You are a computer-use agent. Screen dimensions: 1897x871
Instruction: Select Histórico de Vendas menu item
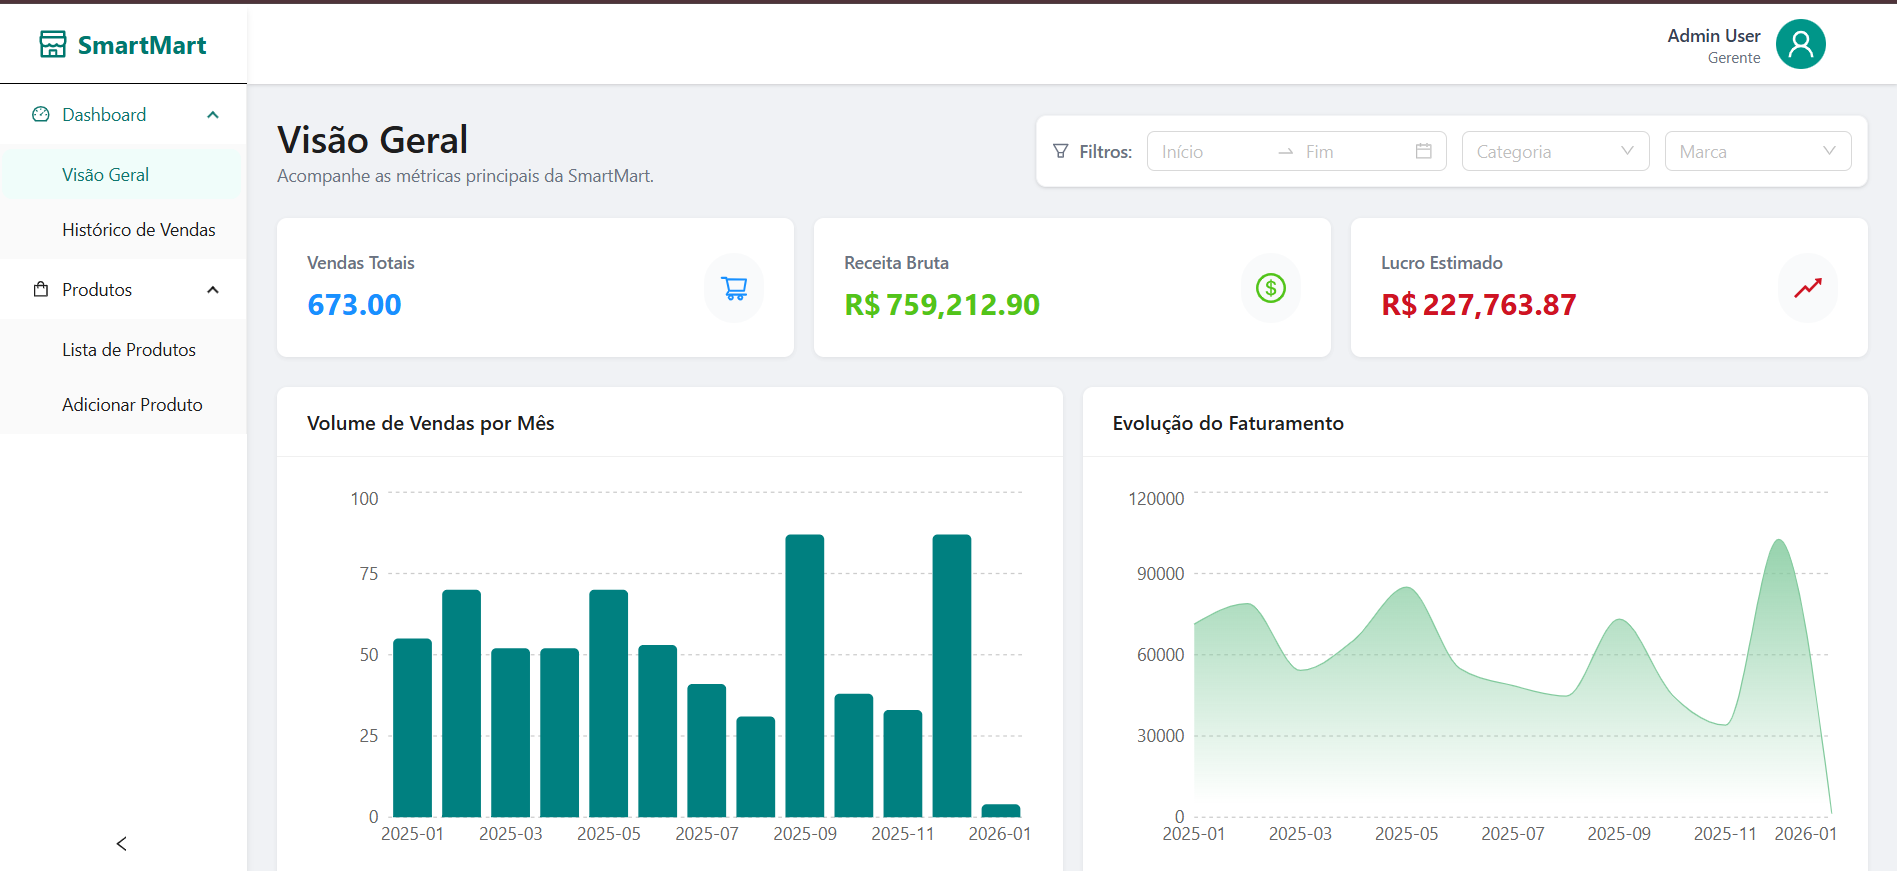[x=139, y=230]
